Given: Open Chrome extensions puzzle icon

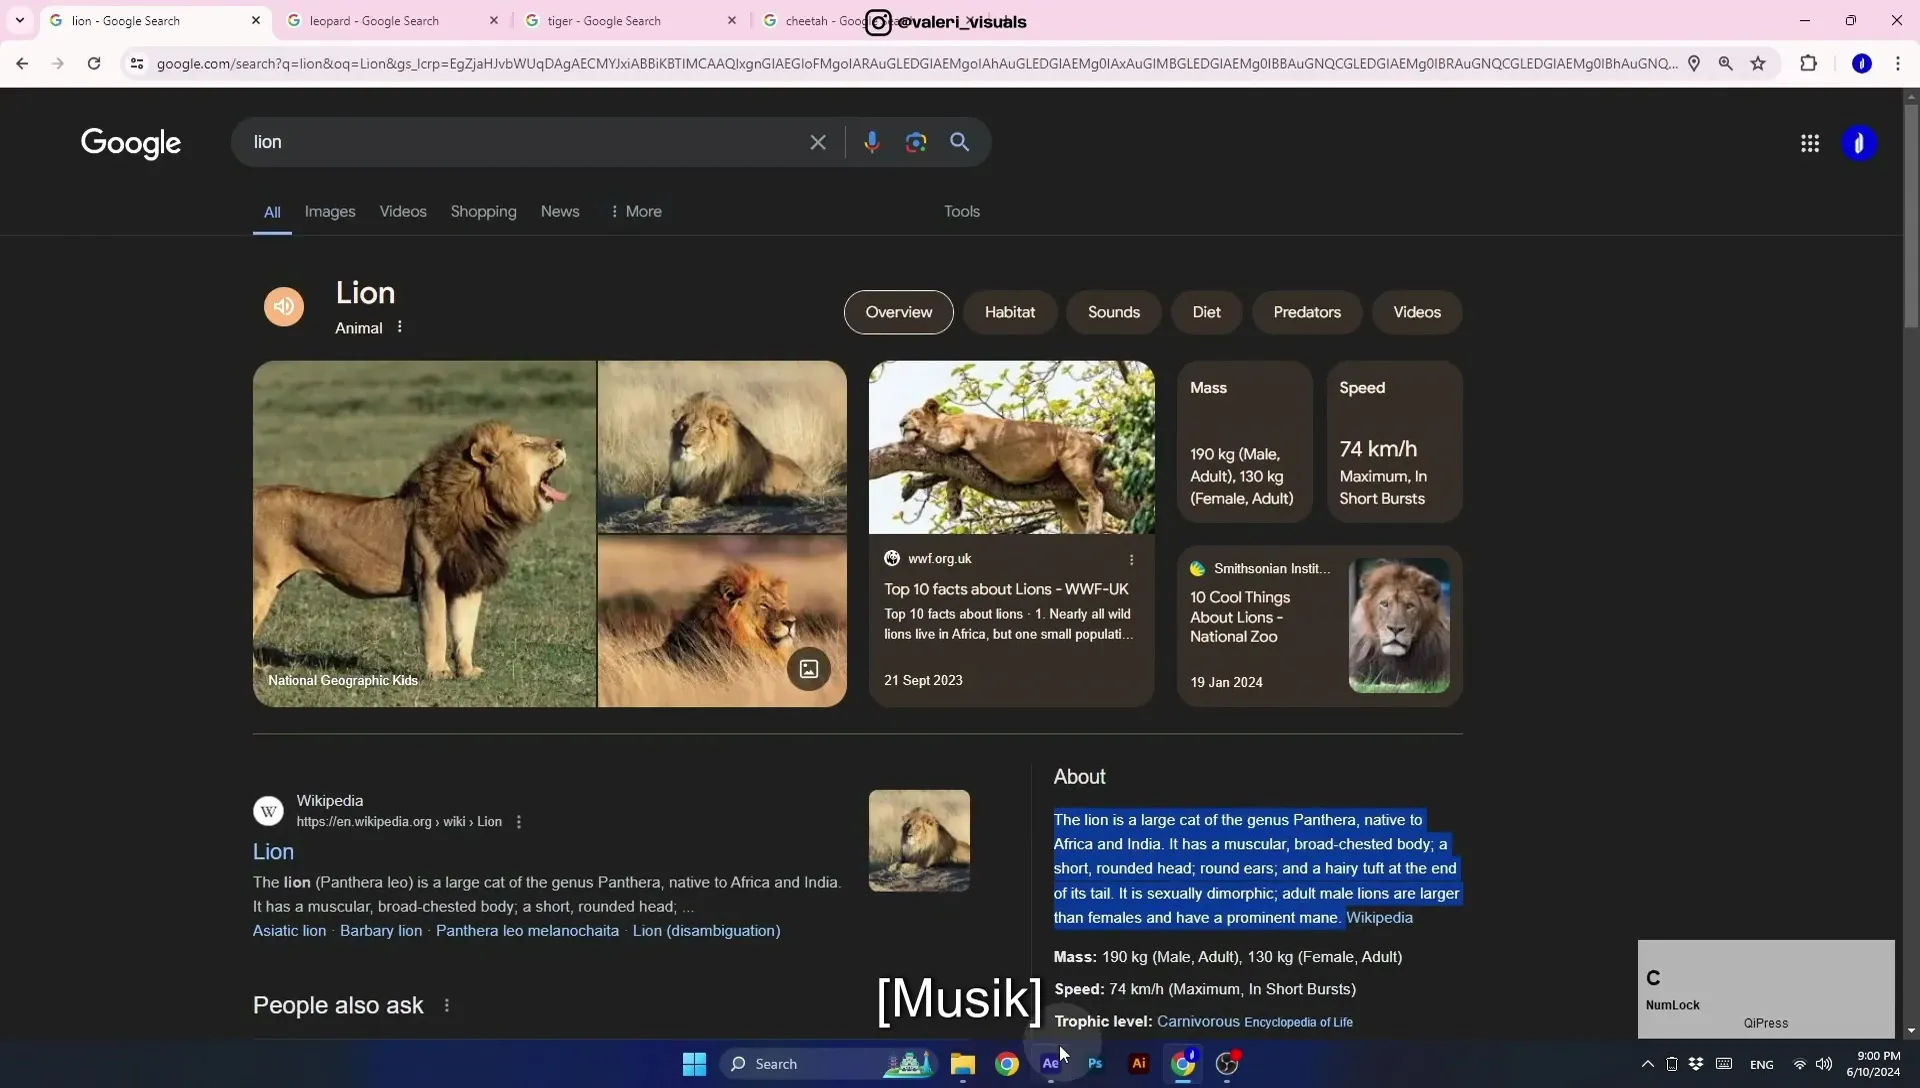Looking at the screenshot, I should tap(1808, 63).
